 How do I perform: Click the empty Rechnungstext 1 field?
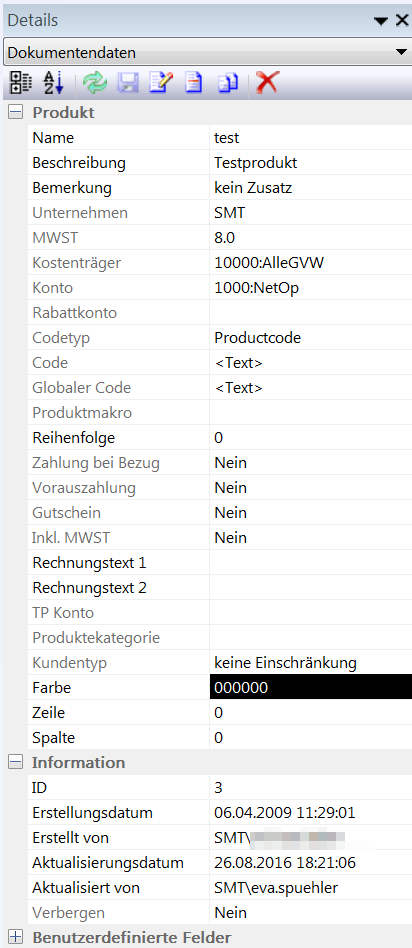pyautogui.click(x=311, y=563)
